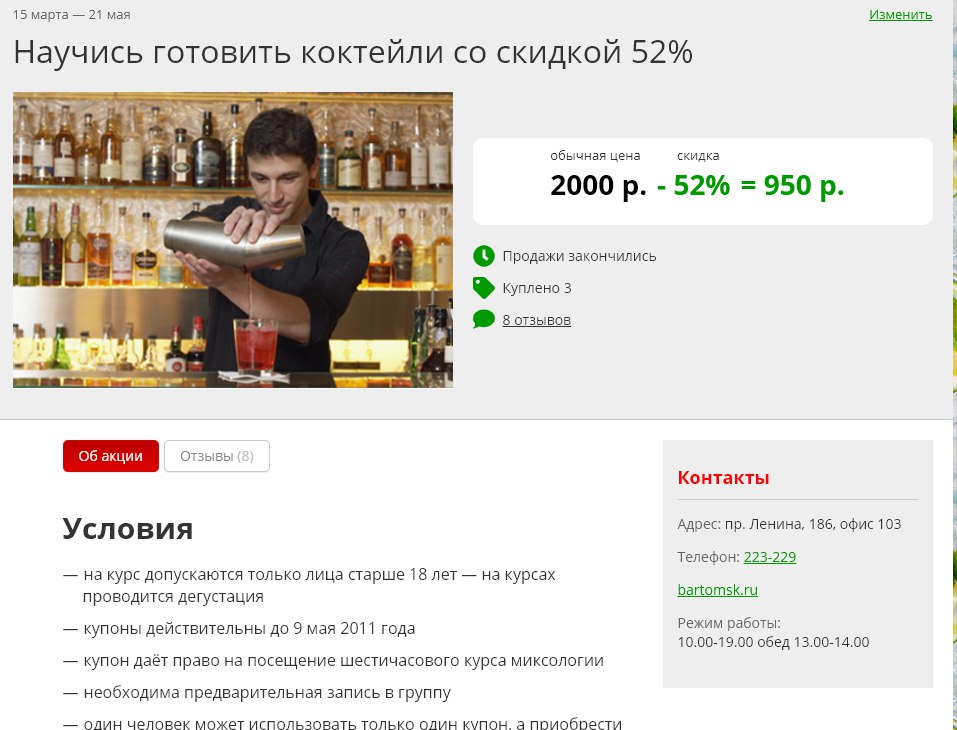Click the regular price '2000 р.'

tap(598, 185)
